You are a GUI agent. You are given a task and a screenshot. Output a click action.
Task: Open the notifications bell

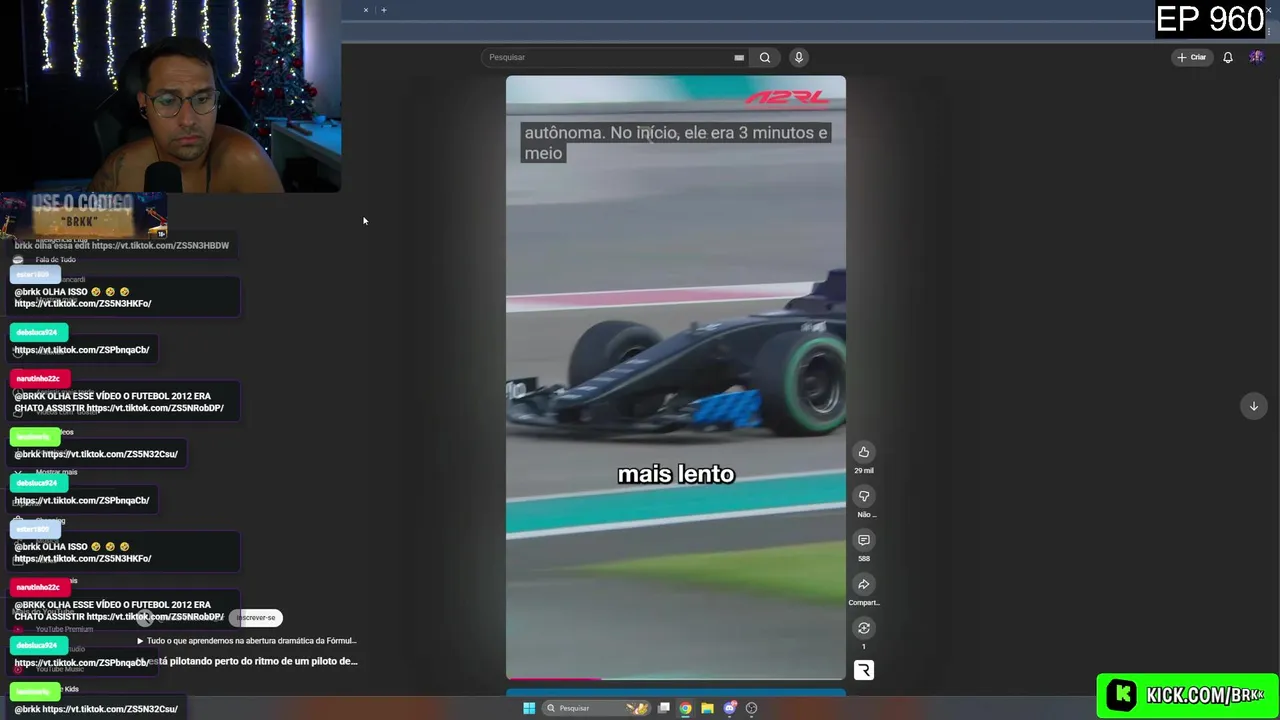click(x=1228, y=57)
